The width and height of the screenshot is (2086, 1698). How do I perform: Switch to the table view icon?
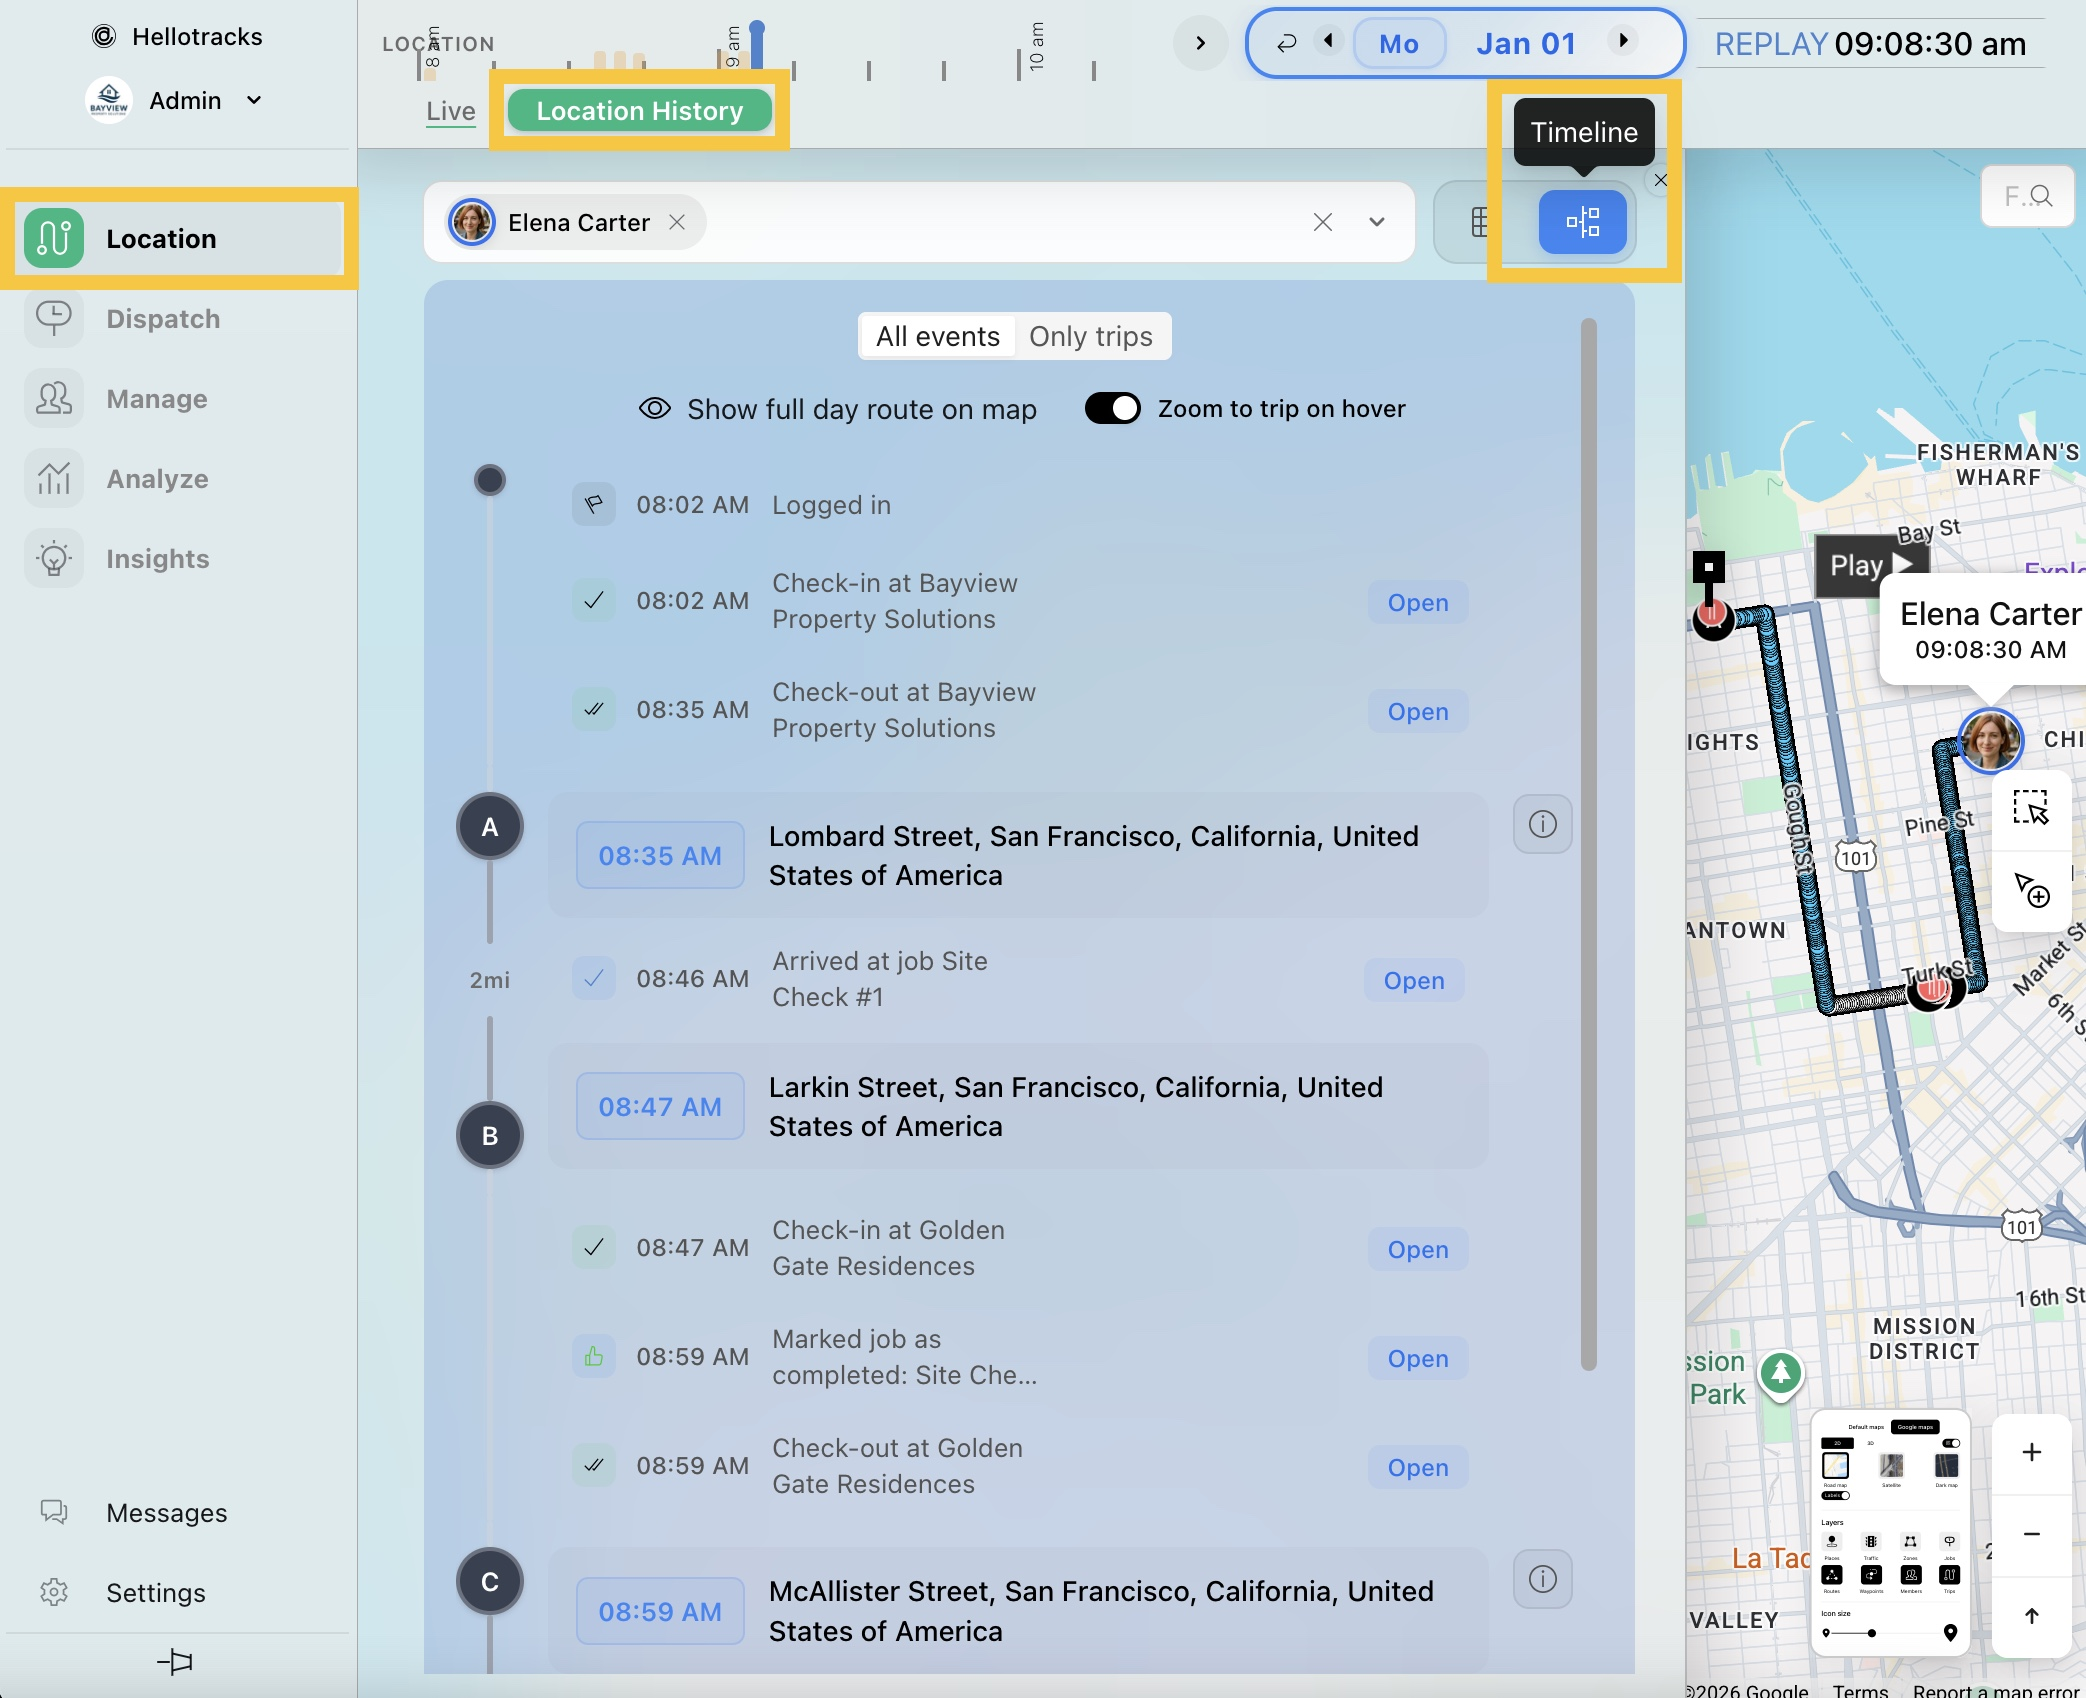click(1480, 222)
